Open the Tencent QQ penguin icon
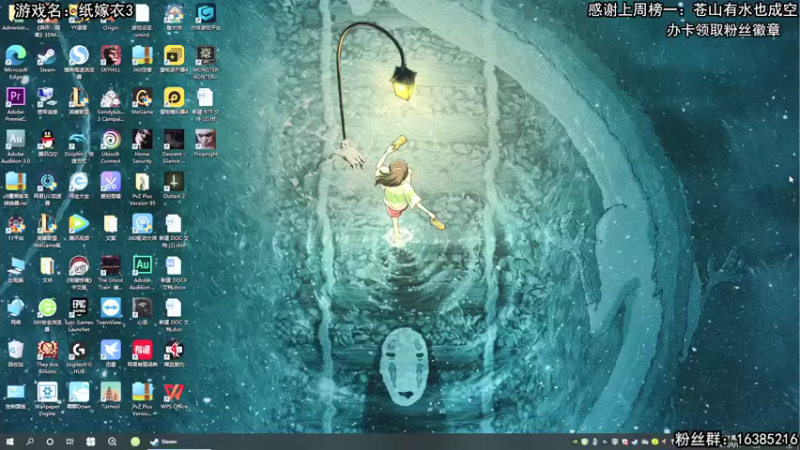The height and width of the screenshot is (450, 800). (x=47, y=143)
